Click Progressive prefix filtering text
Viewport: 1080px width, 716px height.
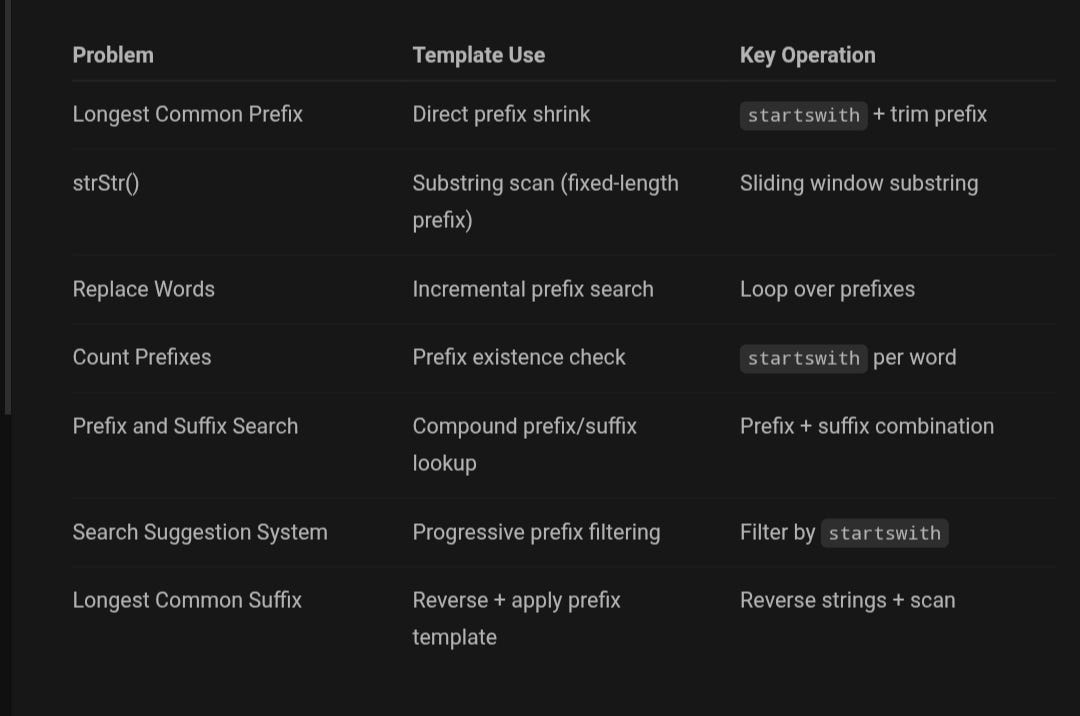pos(537,532)
